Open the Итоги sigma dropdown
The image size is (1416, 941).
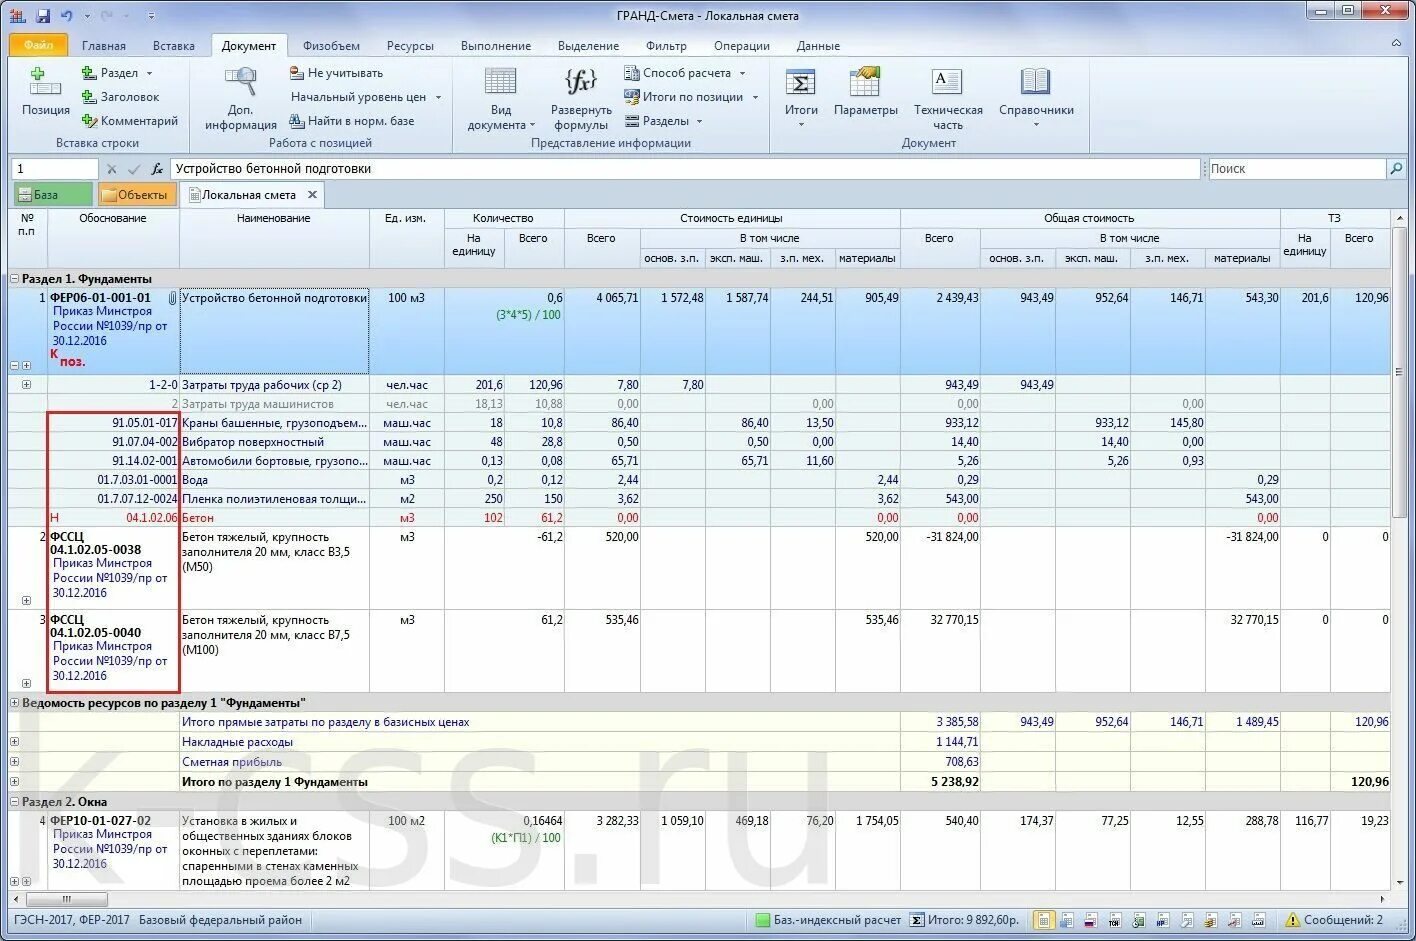[801, 125]
